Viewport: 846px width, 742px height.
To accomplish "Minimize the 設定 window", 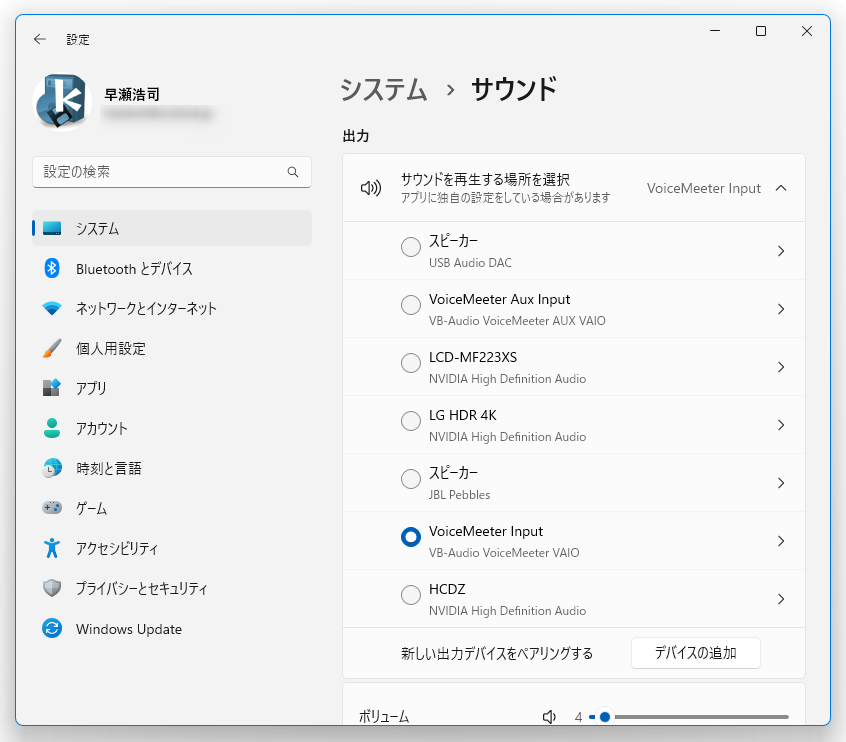I will pos(715,31).
